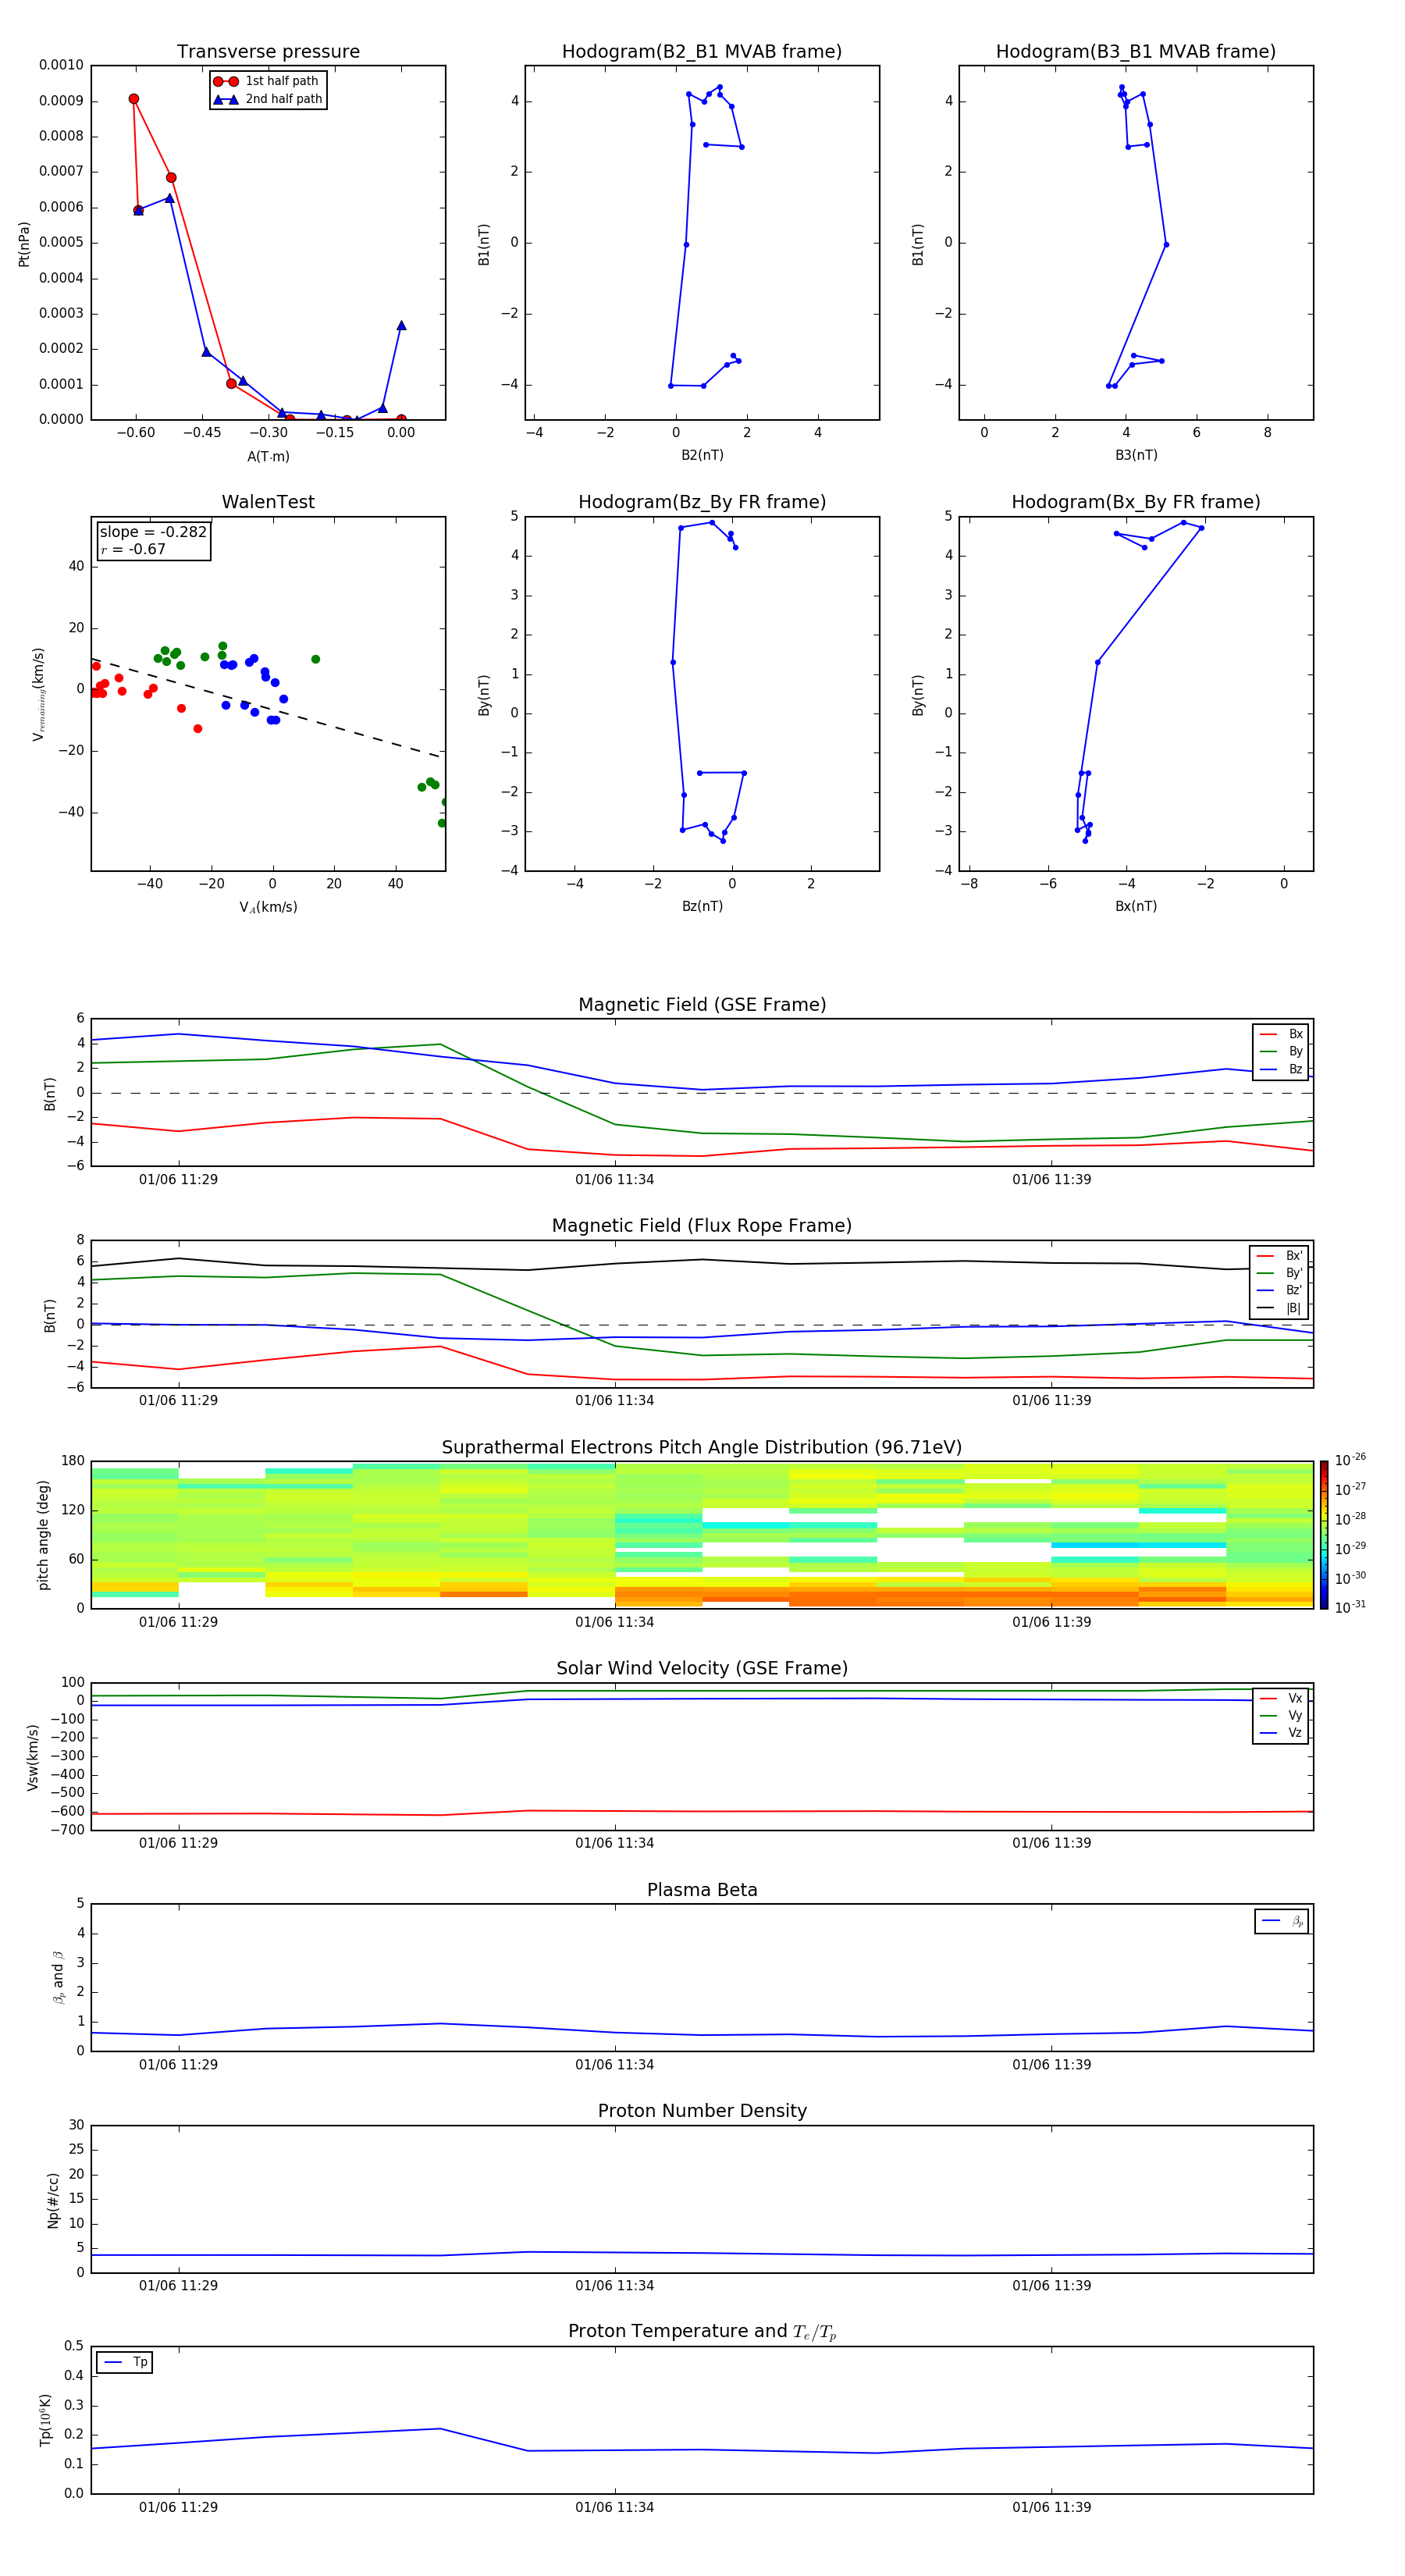Click the 'Np(#/cc)' axis label
Image resolution: width=1405 pixels, height=2576 pixels.
53,2200
